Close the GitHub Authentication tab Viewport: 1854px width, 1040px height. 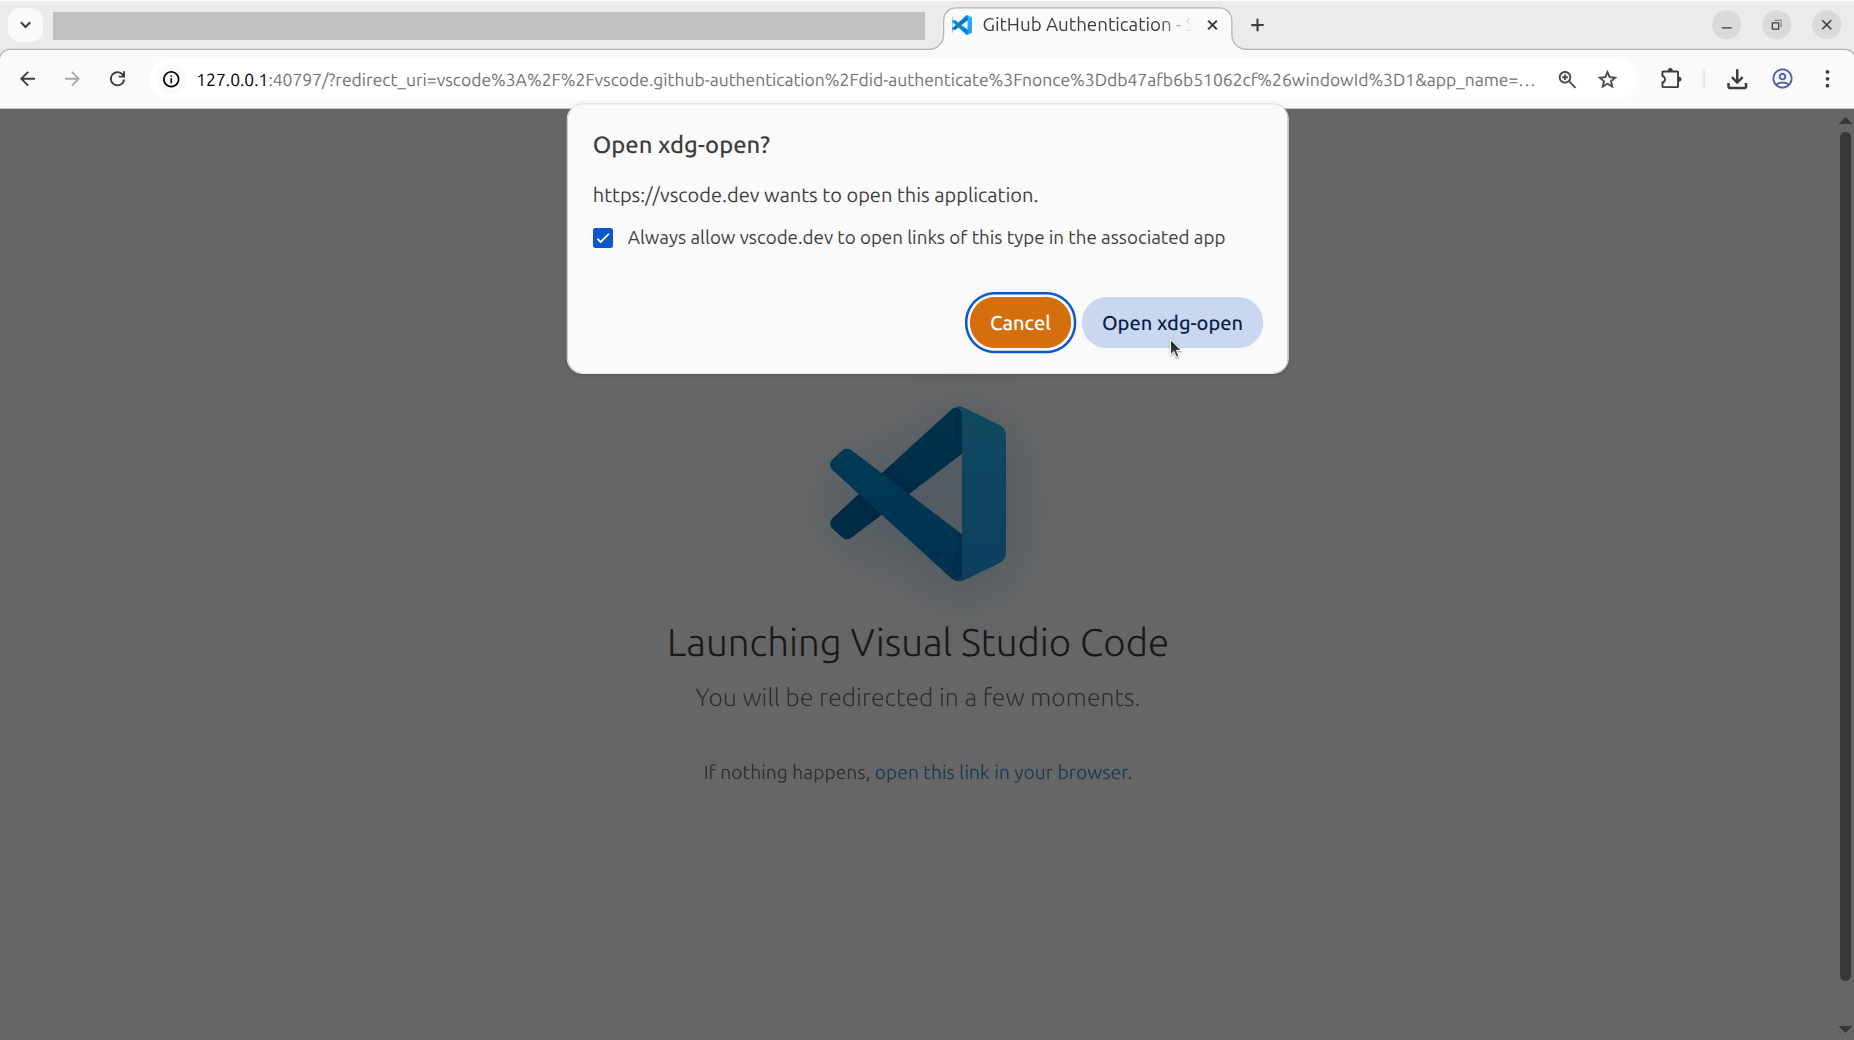coord(1212,25)
